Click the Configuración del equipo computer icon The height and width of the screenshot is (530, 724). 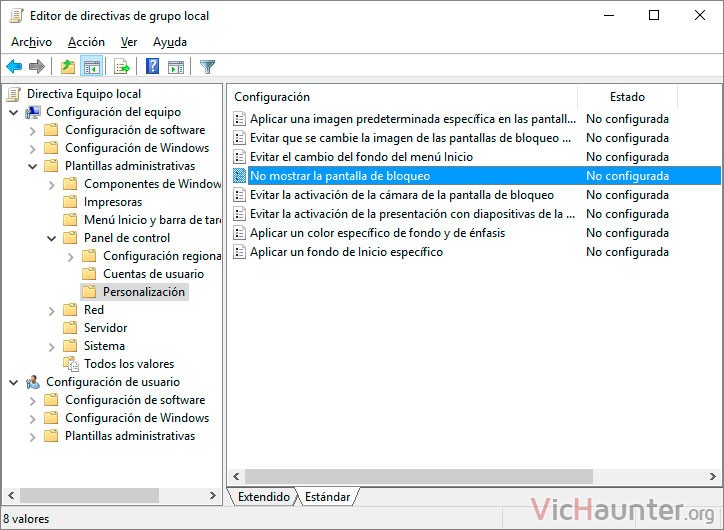33,112
